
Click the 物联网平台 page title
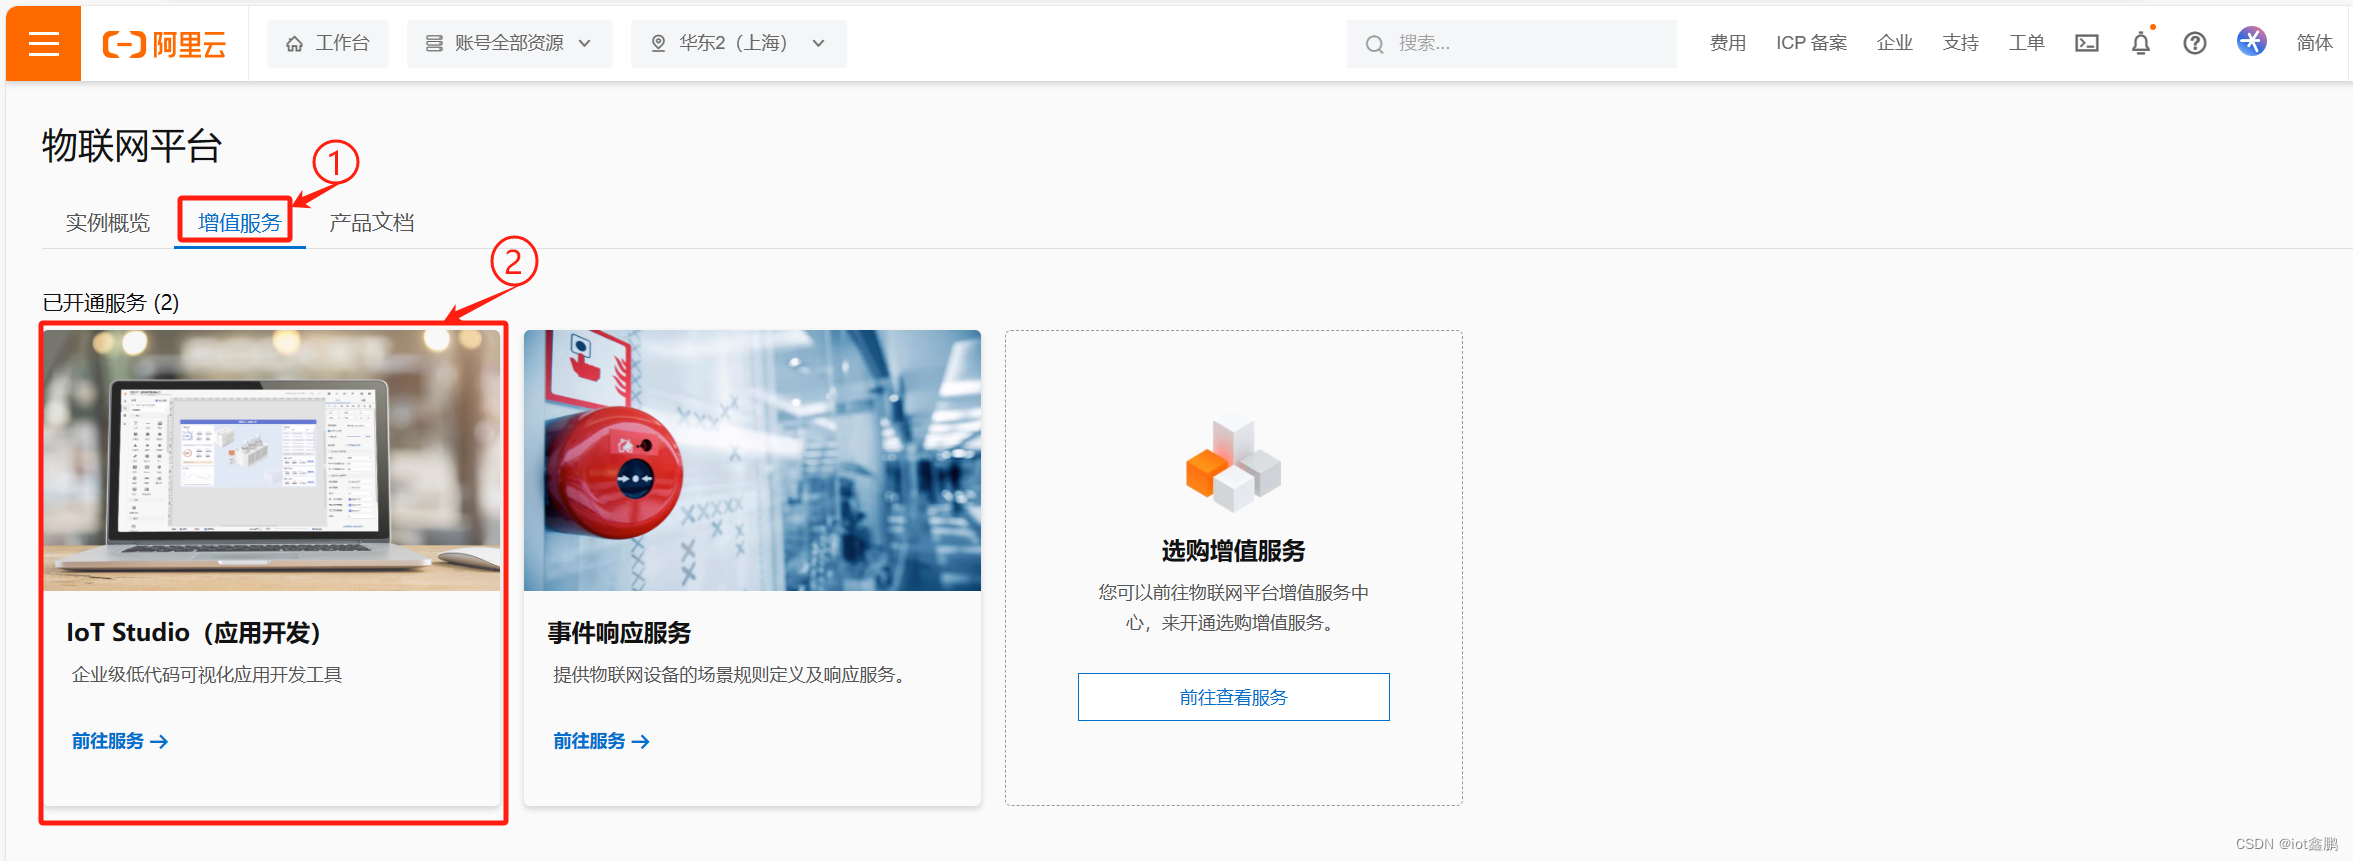click(132, 146)
